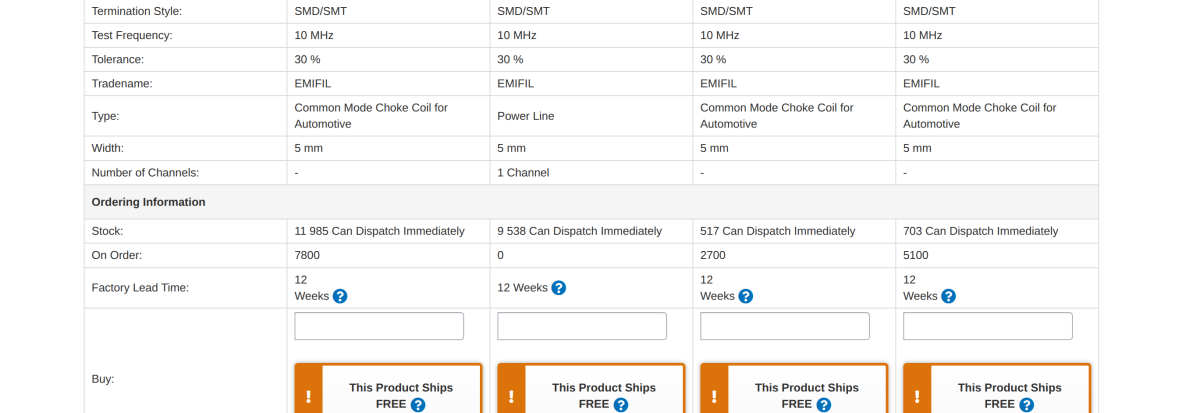Click the FREE shipping help icon for 11 985 stock product

418,405
